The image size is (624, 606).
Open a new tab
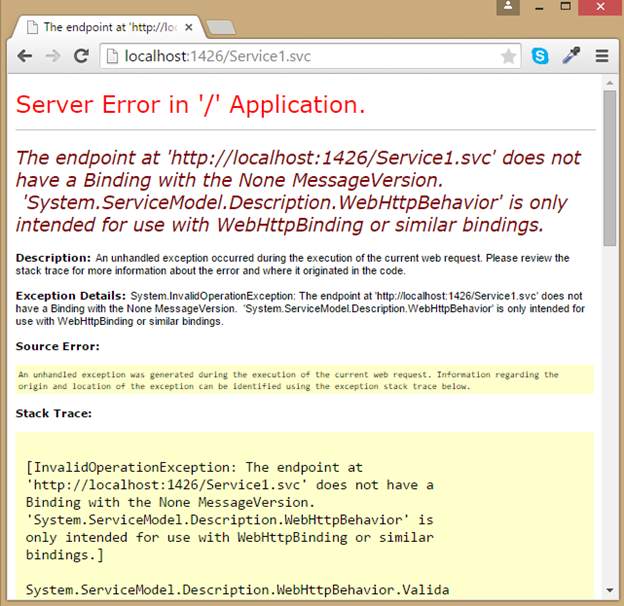coord(221,27)
